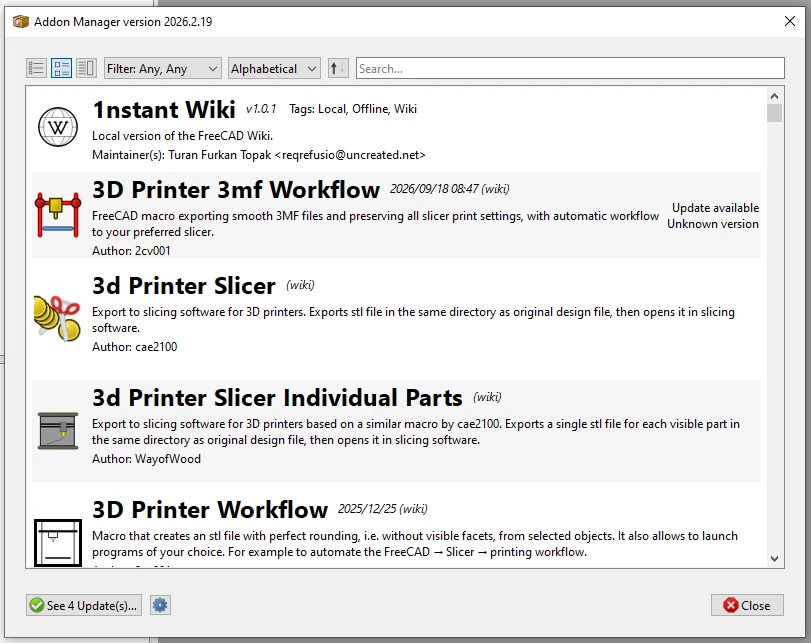Click the Update available label
811x643 pixels.
pos(715,208)
